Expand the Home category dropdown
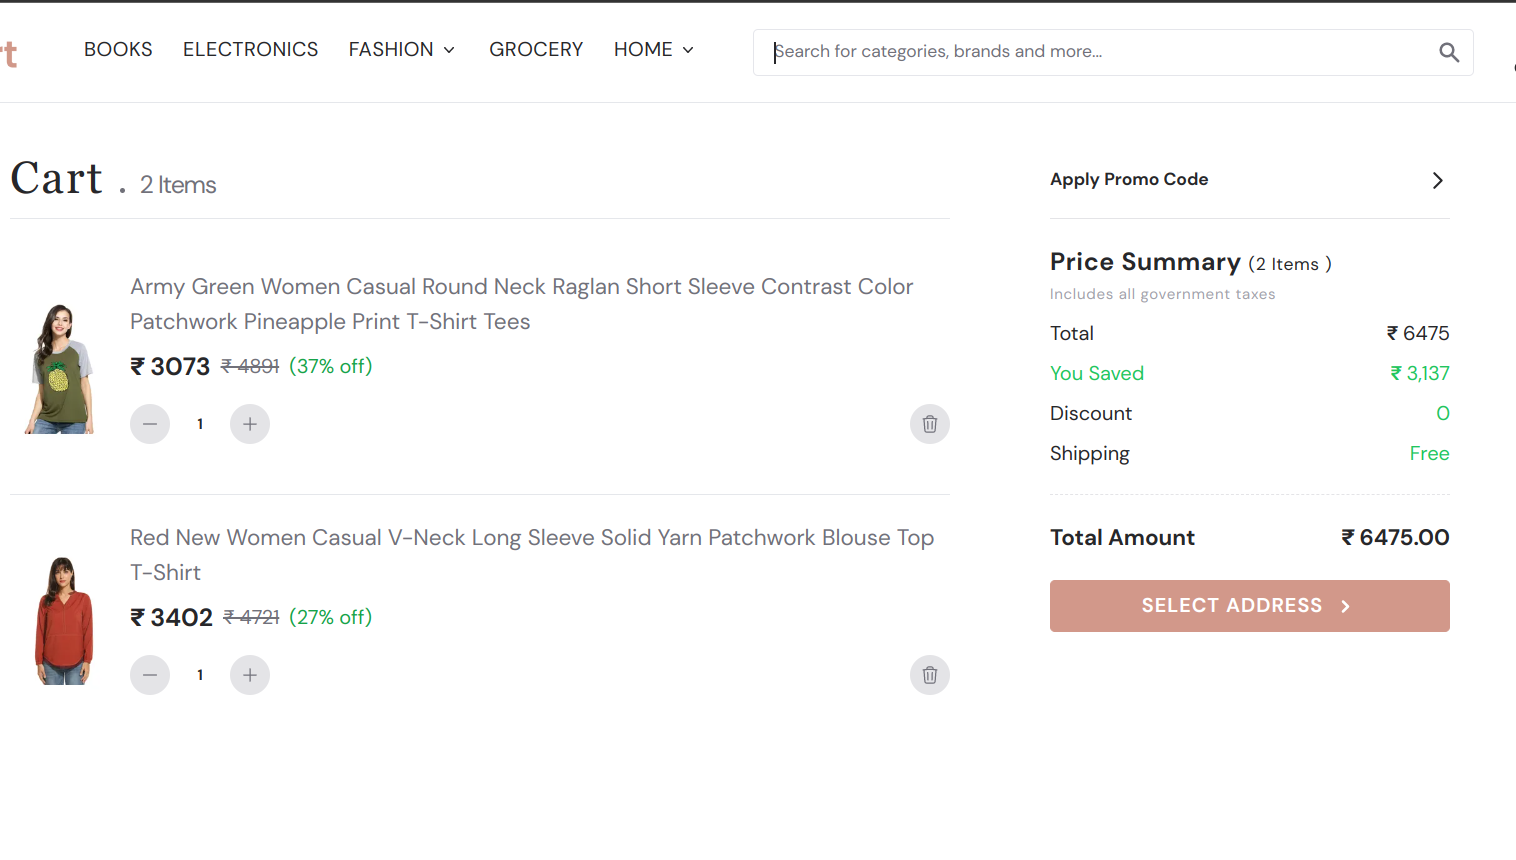The image size is (1516, 860). point(654,49)
